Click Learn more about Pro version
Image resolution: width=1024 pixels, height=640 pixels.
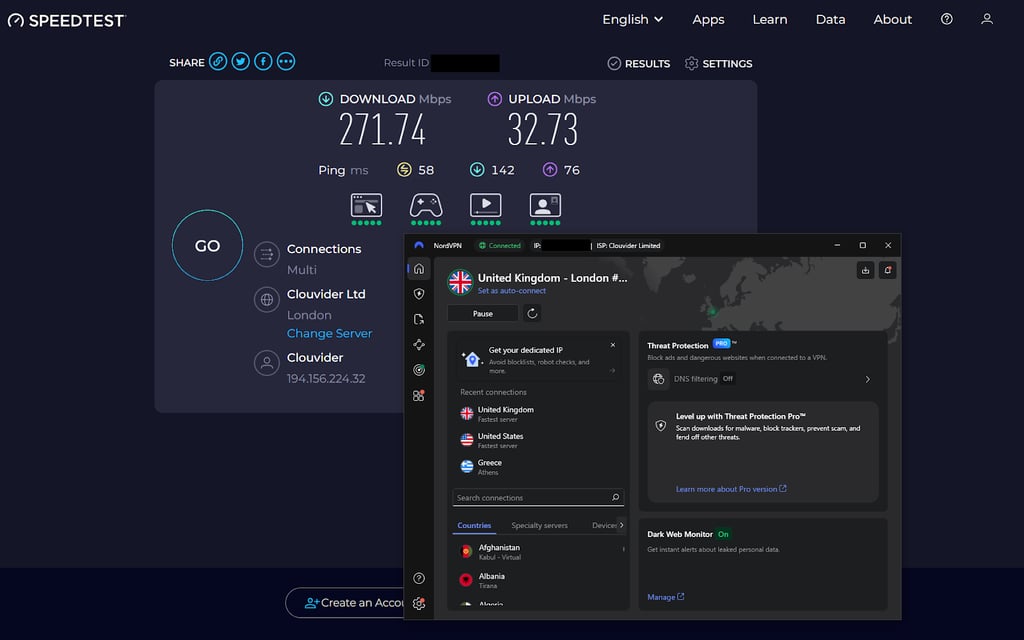[x=731, y=489]
